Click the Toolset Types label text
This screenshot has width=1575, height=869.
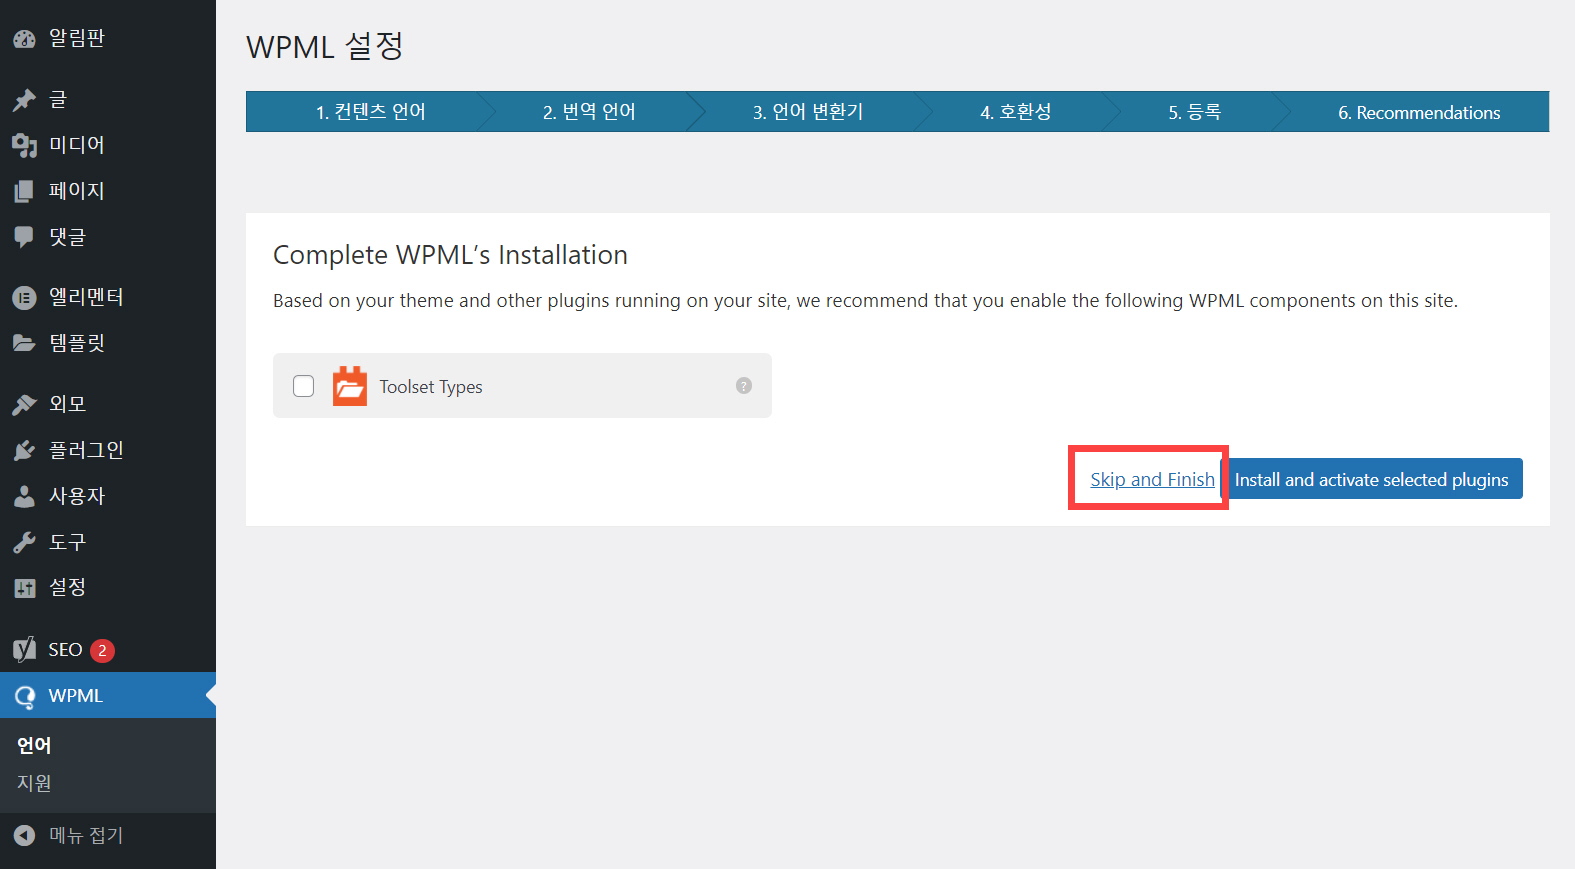pyautogui.click(x=431, y=387)
